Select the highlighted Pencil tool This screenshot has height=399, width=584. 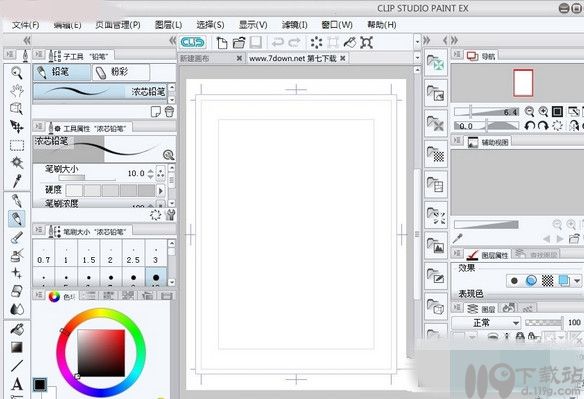[17, 219]
